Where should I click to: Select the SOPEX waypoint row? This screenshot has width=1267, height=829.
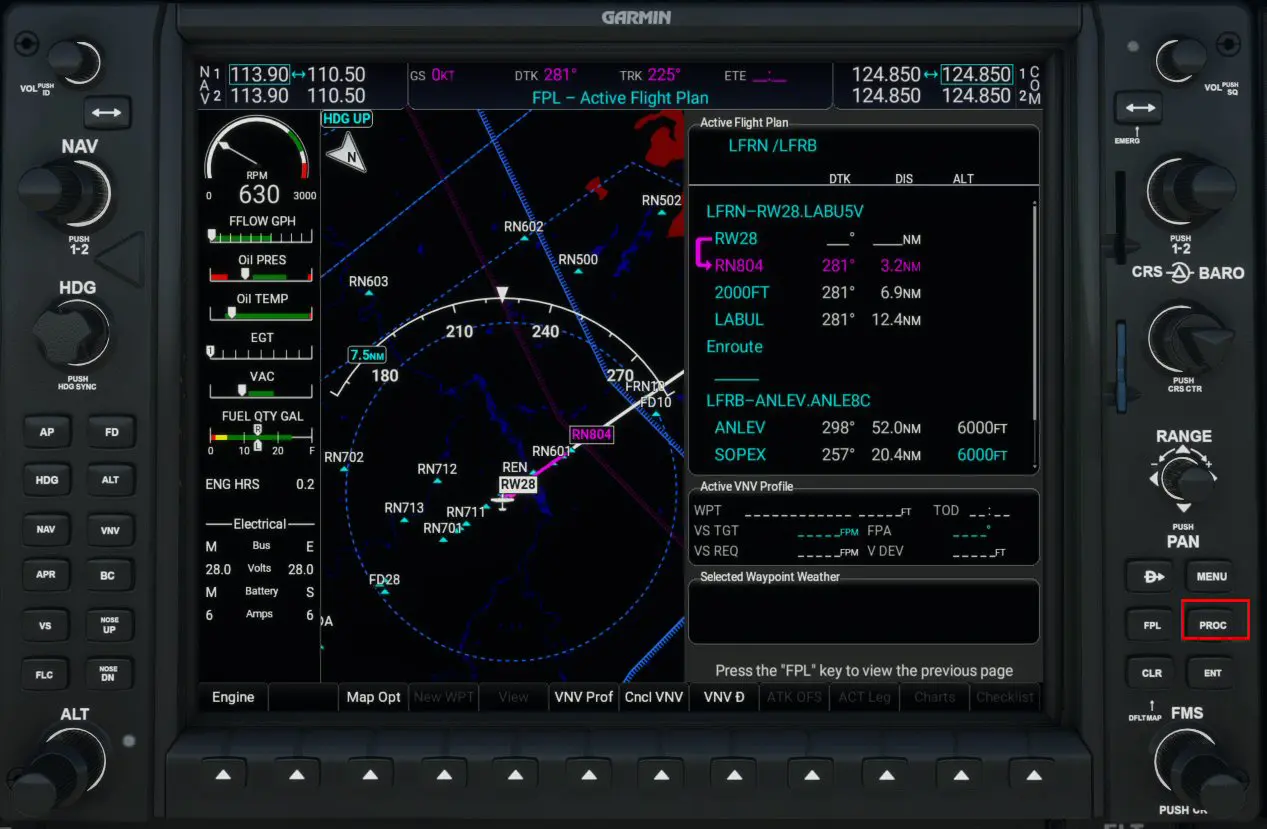(x=860, y=455)
